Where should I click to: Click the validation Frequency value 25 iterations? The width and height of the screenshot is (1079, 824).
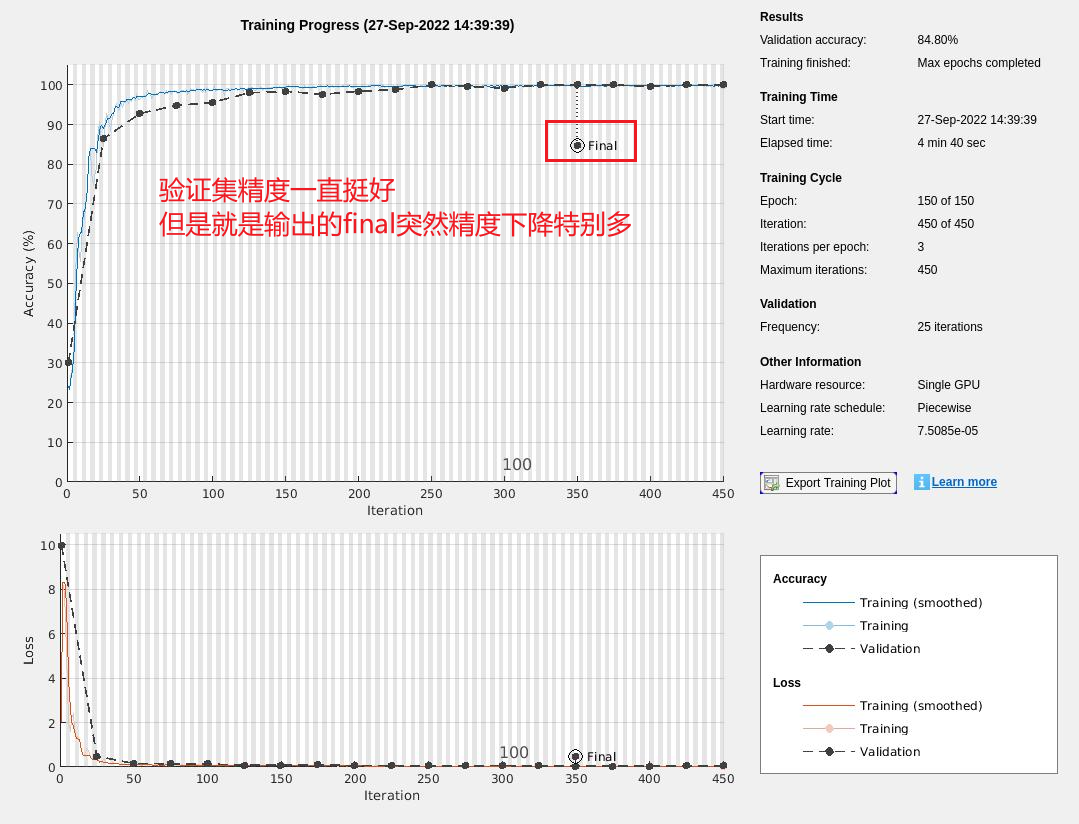(x=950, y=327)
